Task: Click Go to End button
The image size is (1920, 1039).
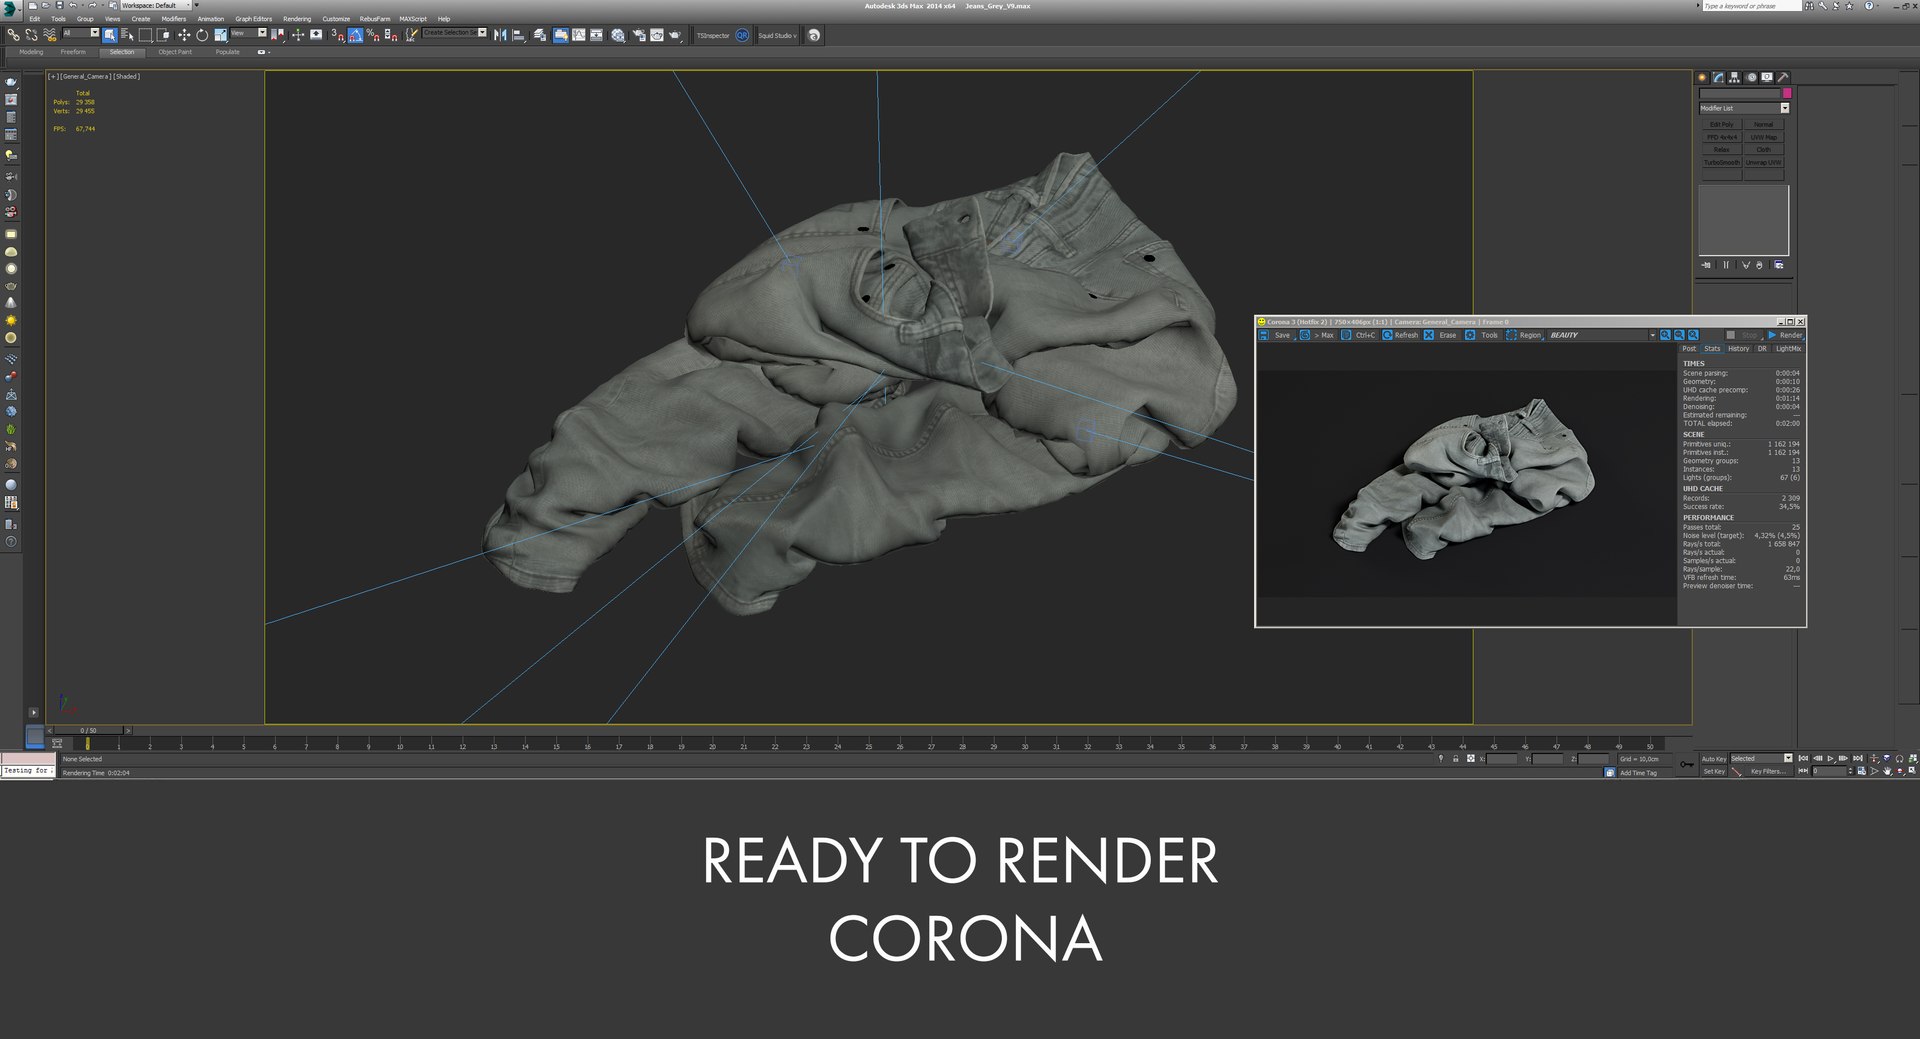Action: pos(1858,759)
